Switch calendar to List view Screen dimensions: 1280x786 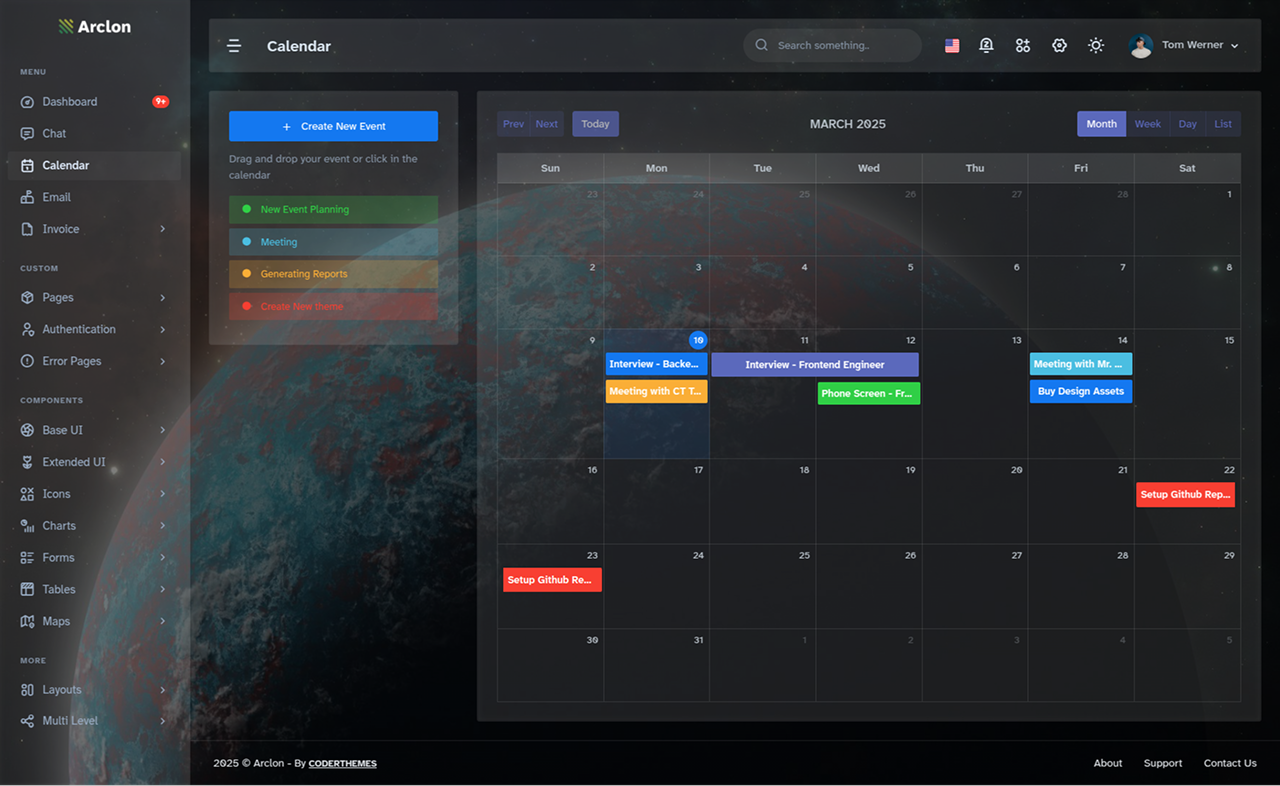pyautogui.click(x=1223, y=124)
